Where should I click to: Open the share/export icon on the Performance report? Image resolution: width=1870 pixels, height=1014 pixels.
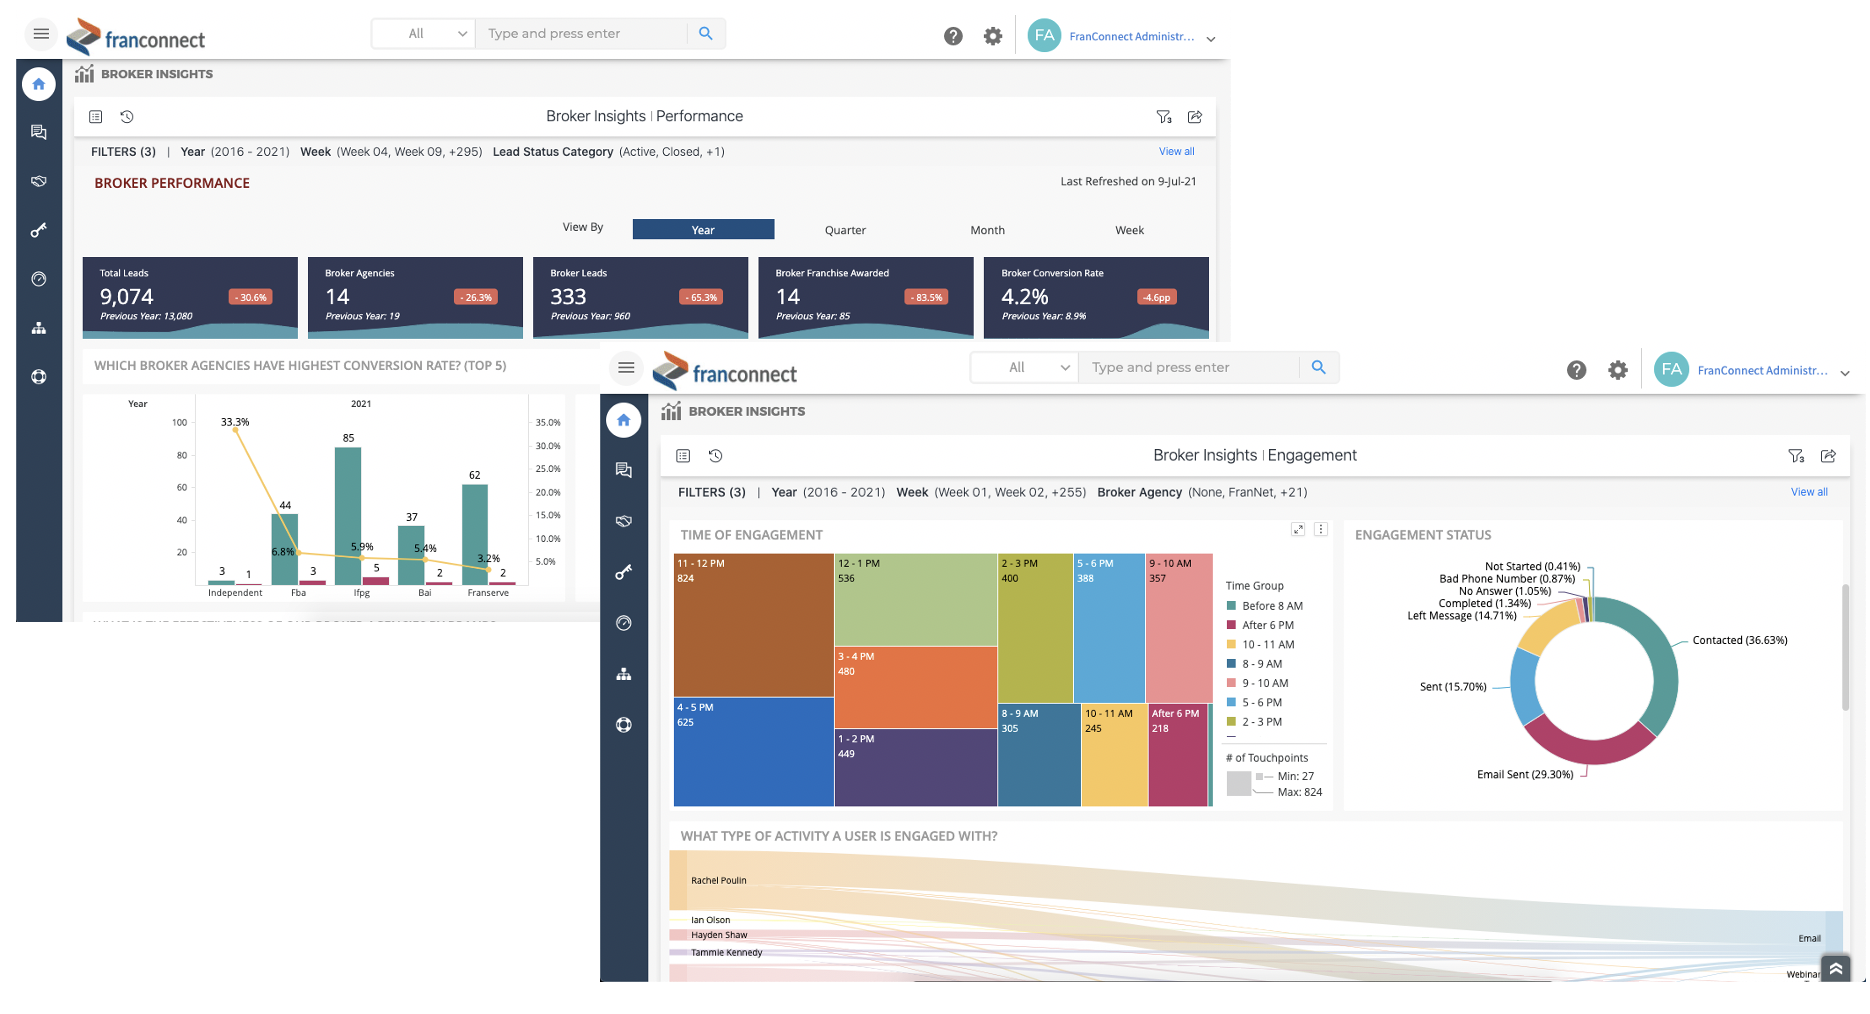[1195, 117]
